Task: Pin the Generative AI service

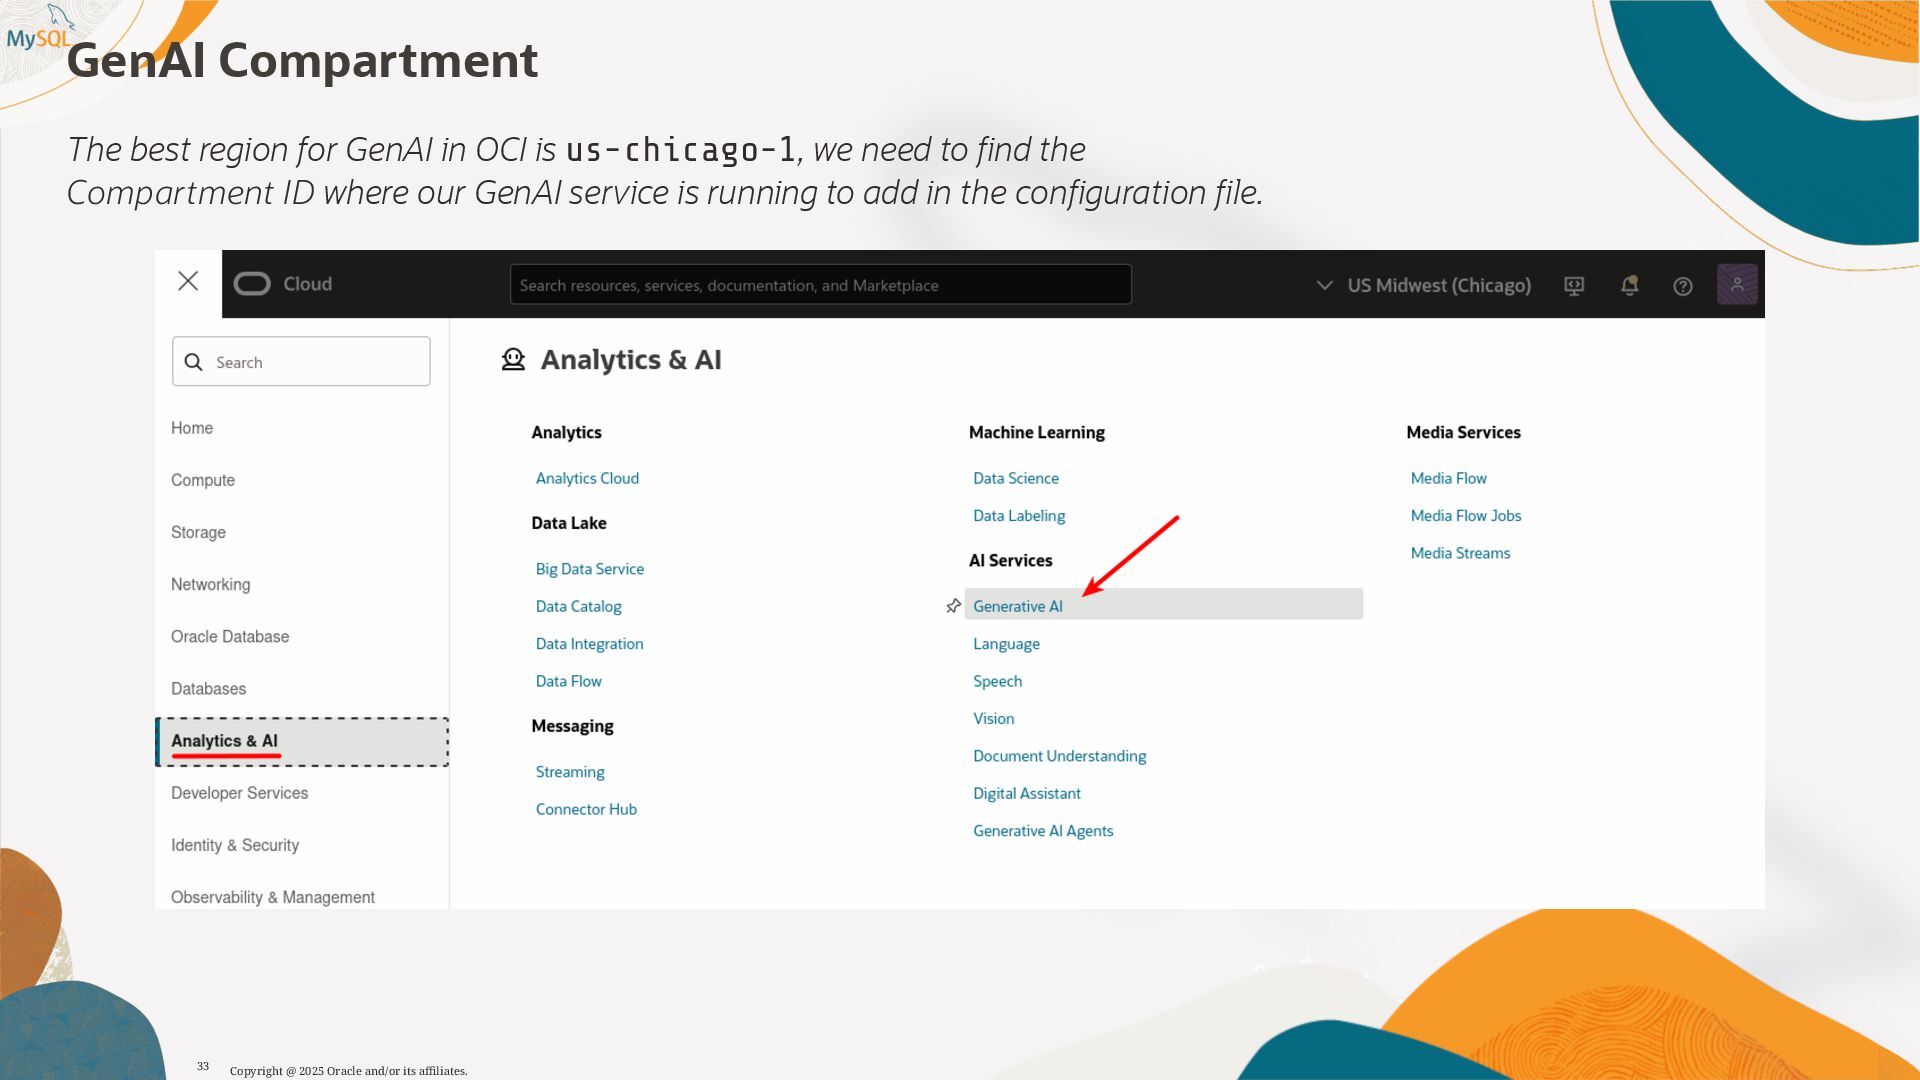Action: [953, 606]
